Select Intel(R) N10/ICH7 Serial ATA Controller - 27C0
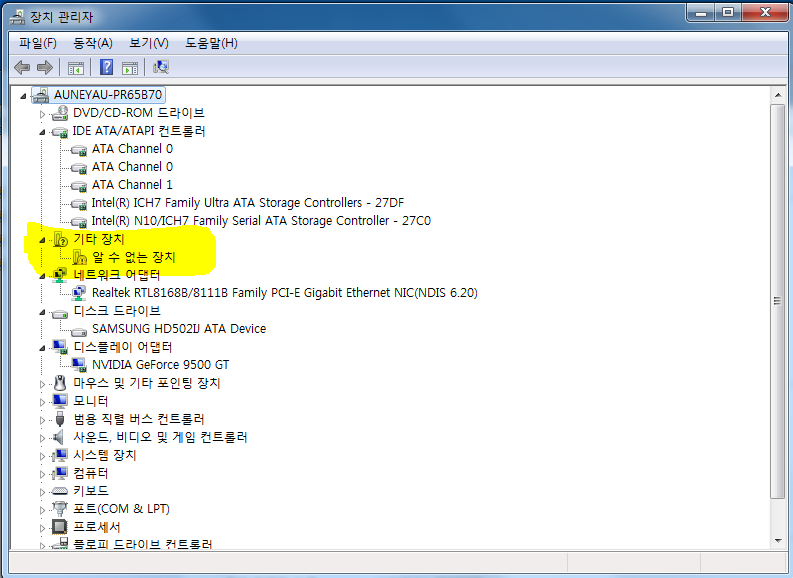 pos(261,221)
